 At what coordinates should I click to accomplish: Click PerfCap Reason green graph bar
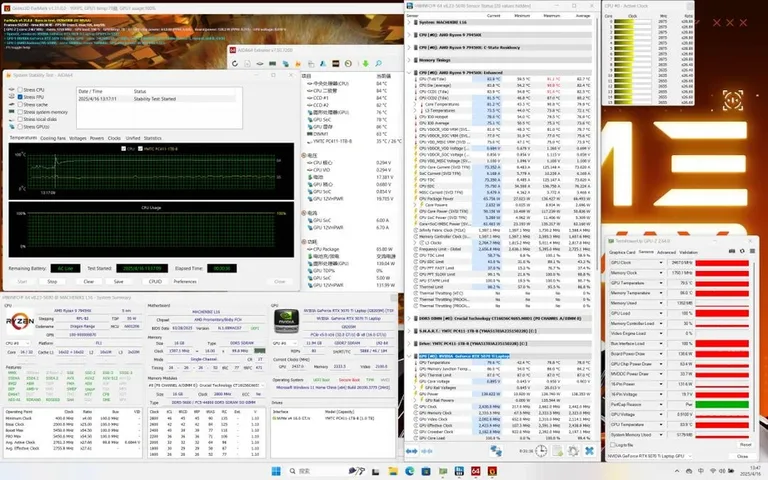(x=722, y=404)
